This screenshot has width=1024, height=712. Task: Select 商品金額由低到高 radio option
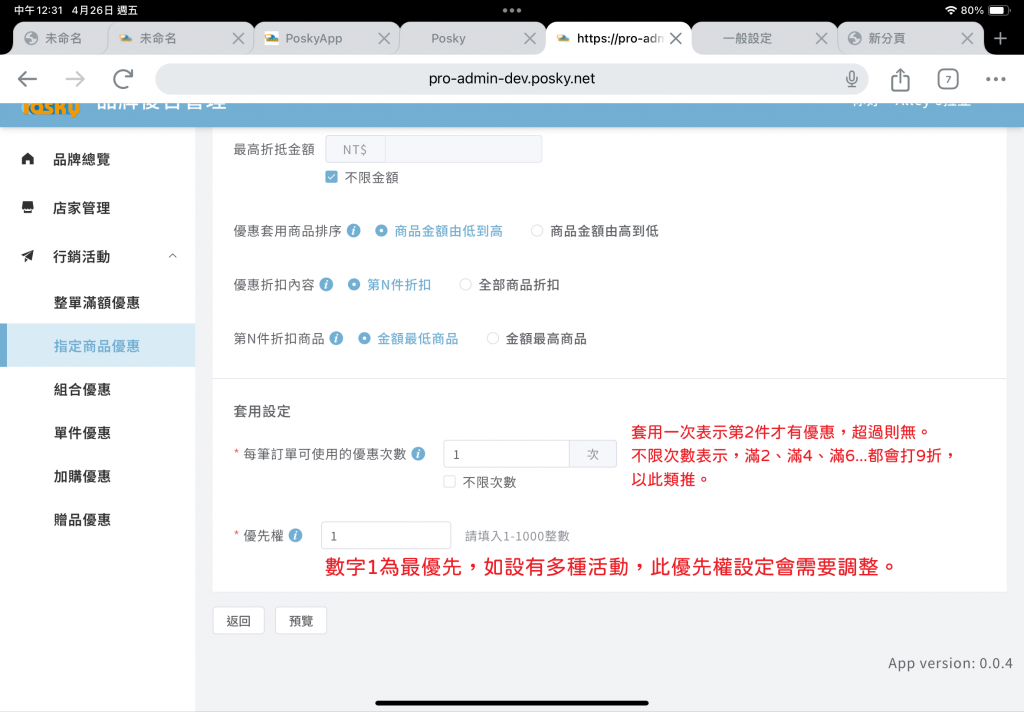point(381,231)
